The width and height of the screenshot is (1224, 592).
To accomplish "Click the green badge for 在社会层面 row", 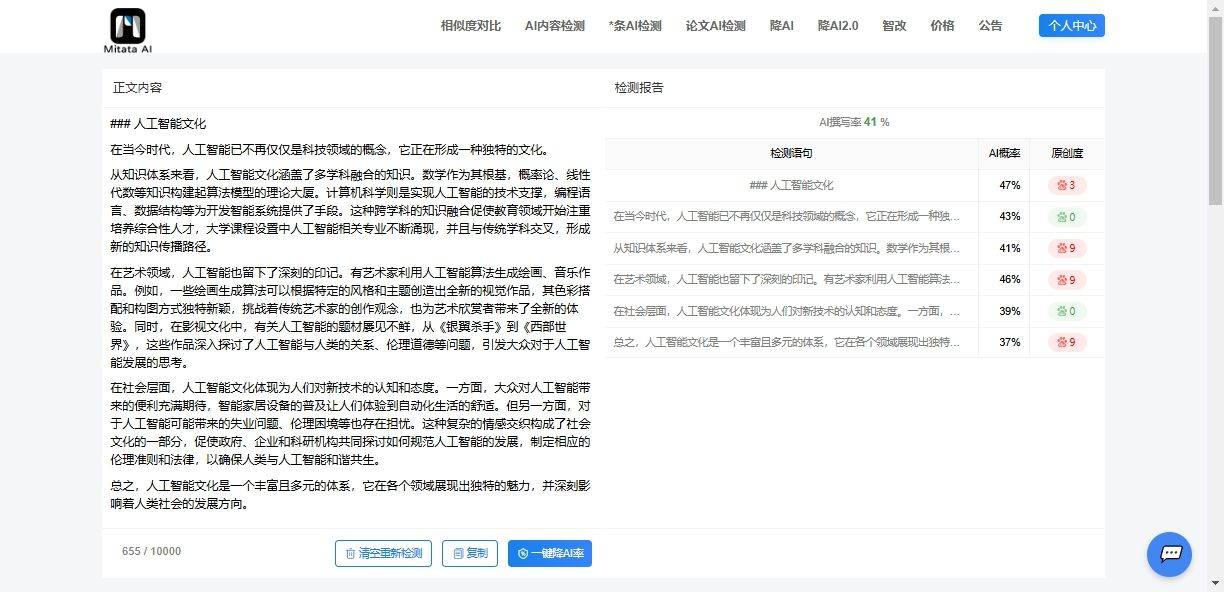I will coord(1066,311).
